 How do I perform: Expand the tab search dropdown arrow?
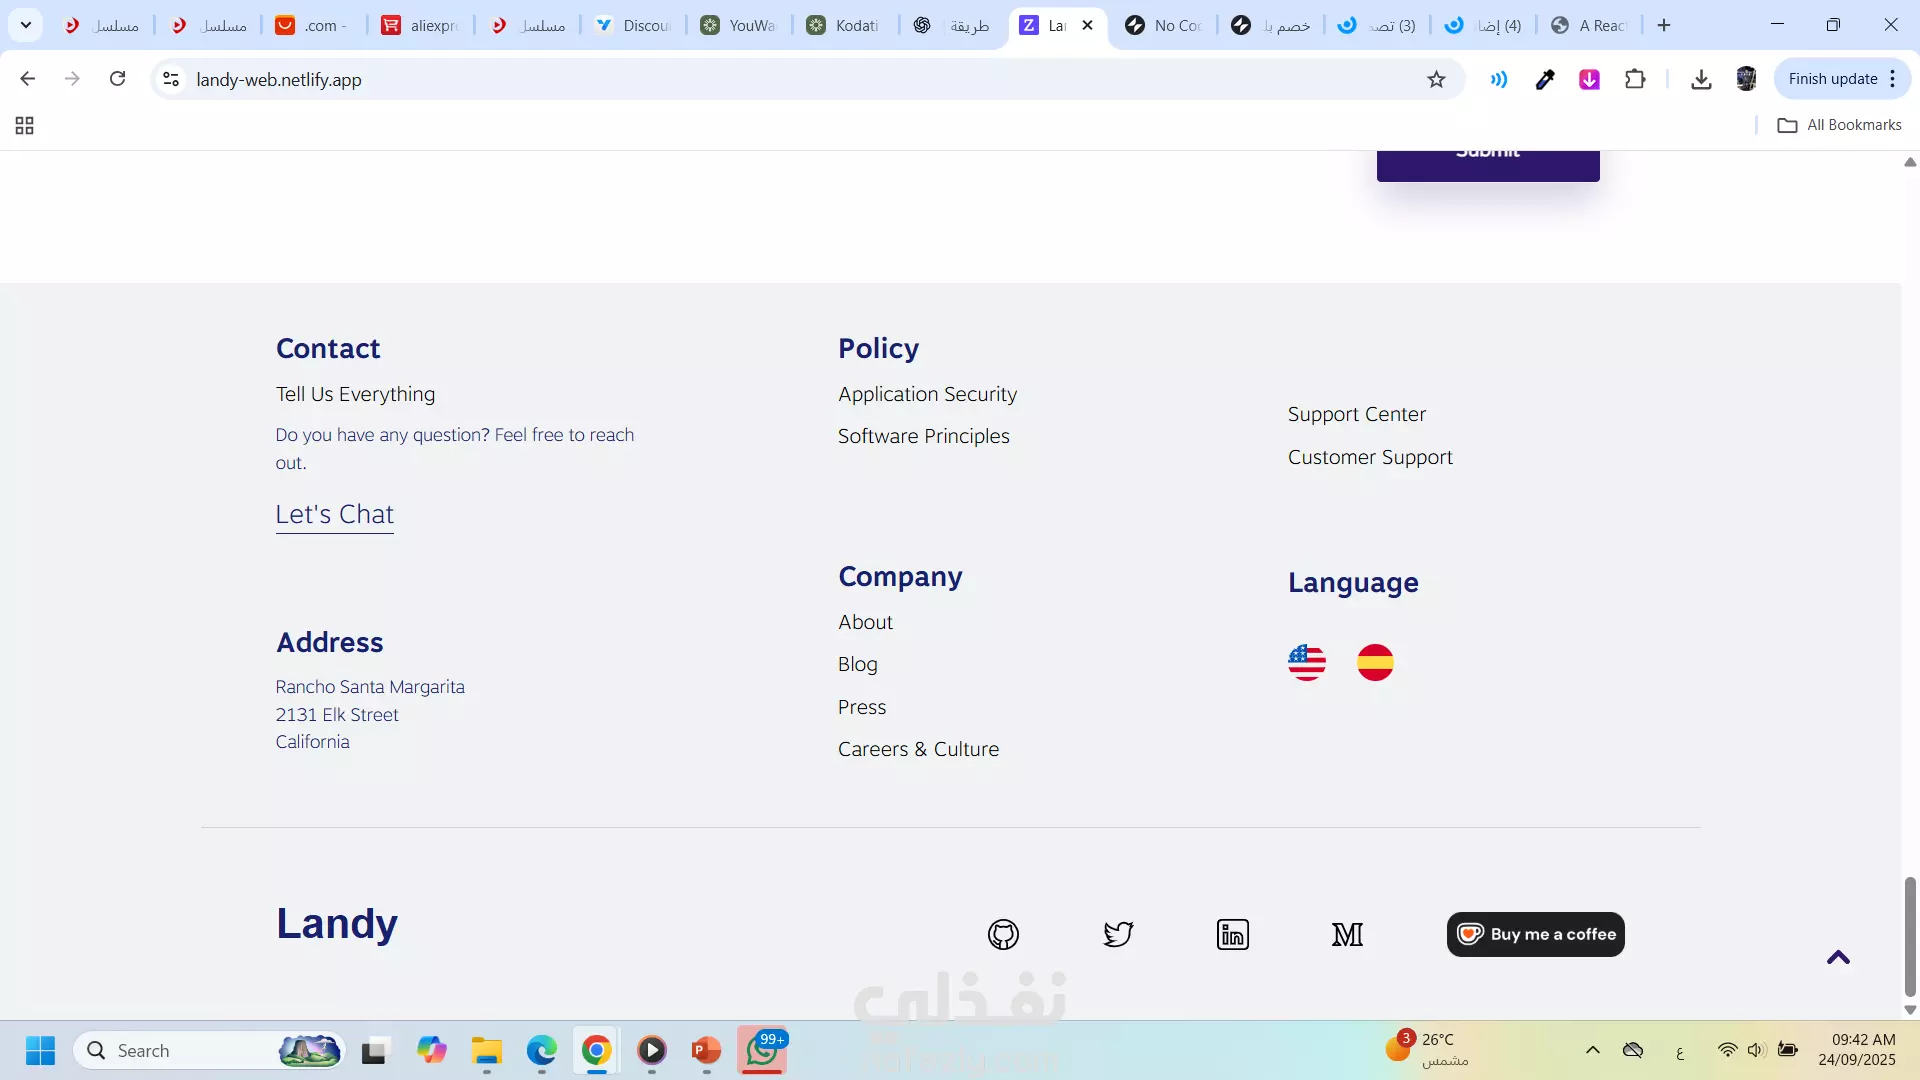[26, 25]
